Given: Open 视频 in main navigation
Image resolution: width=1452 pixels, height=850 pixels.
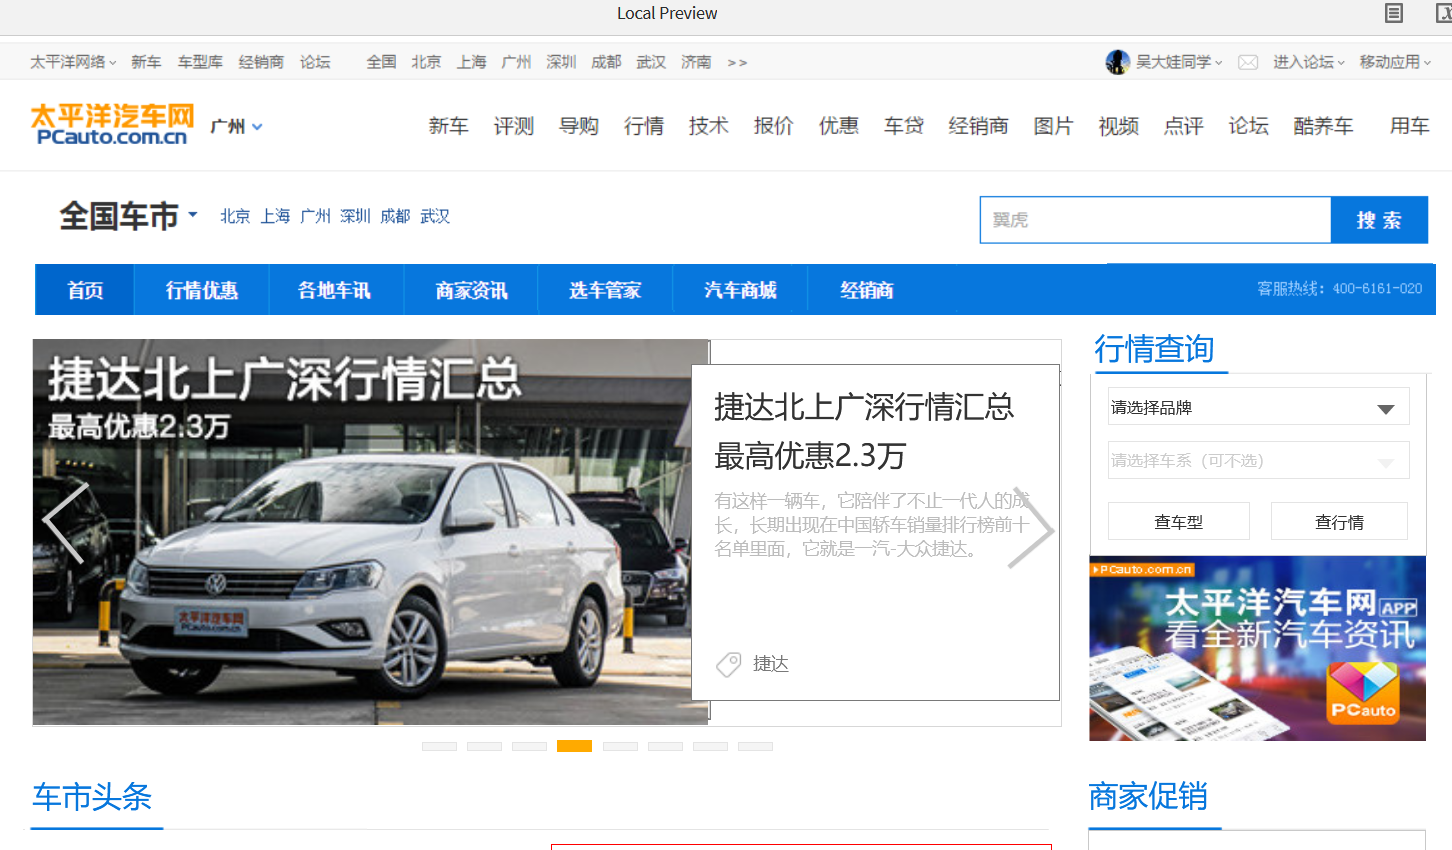Looking at the screenshot, I should pos(1118,126).
